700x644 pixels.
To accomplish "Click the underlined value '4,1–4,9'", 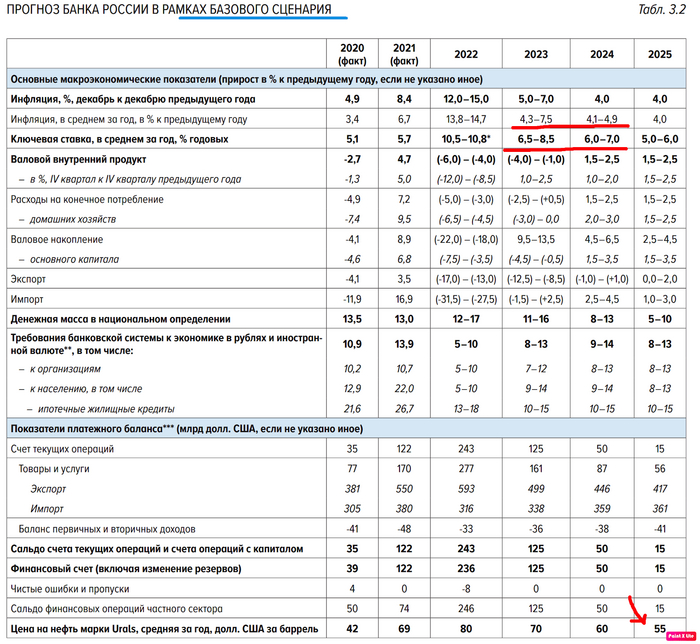I will (602, 119).
